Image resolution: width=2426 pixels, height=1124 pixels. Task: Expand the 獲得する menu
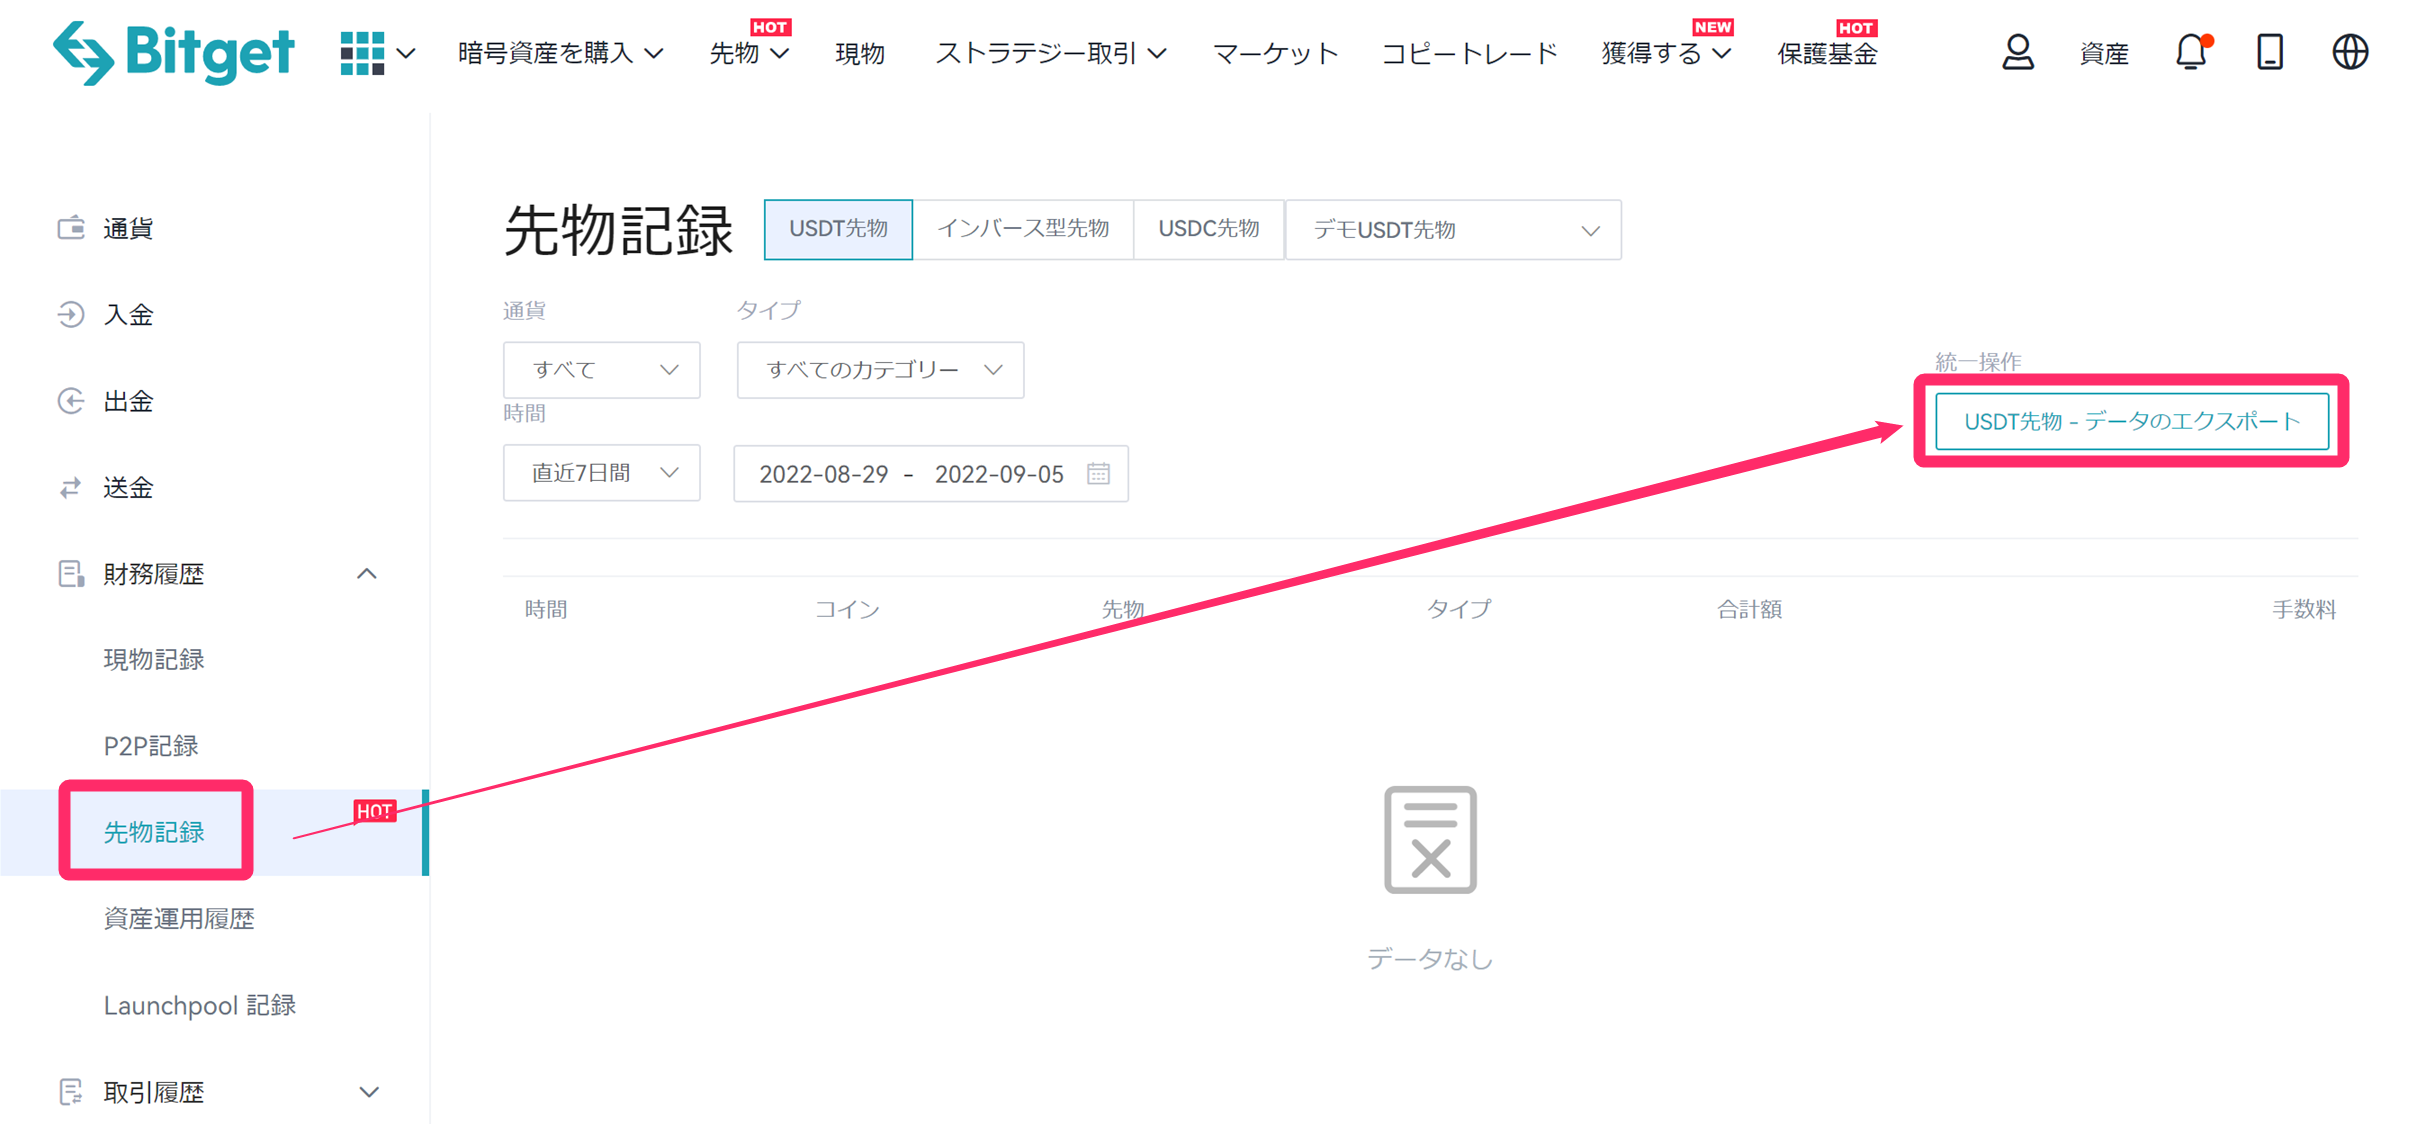(x=1665, y=53)
